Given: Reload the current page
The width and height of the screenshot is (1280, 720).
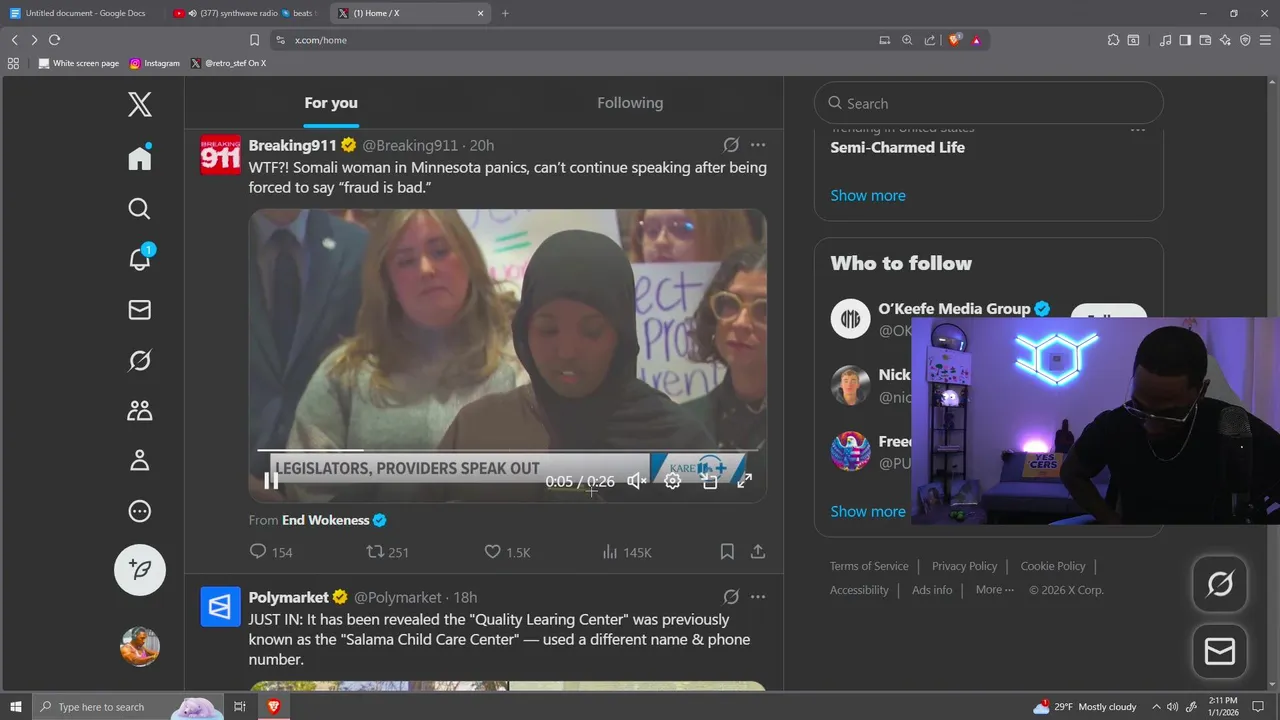Looking at the screenshot, I should (x=54, y=40).
